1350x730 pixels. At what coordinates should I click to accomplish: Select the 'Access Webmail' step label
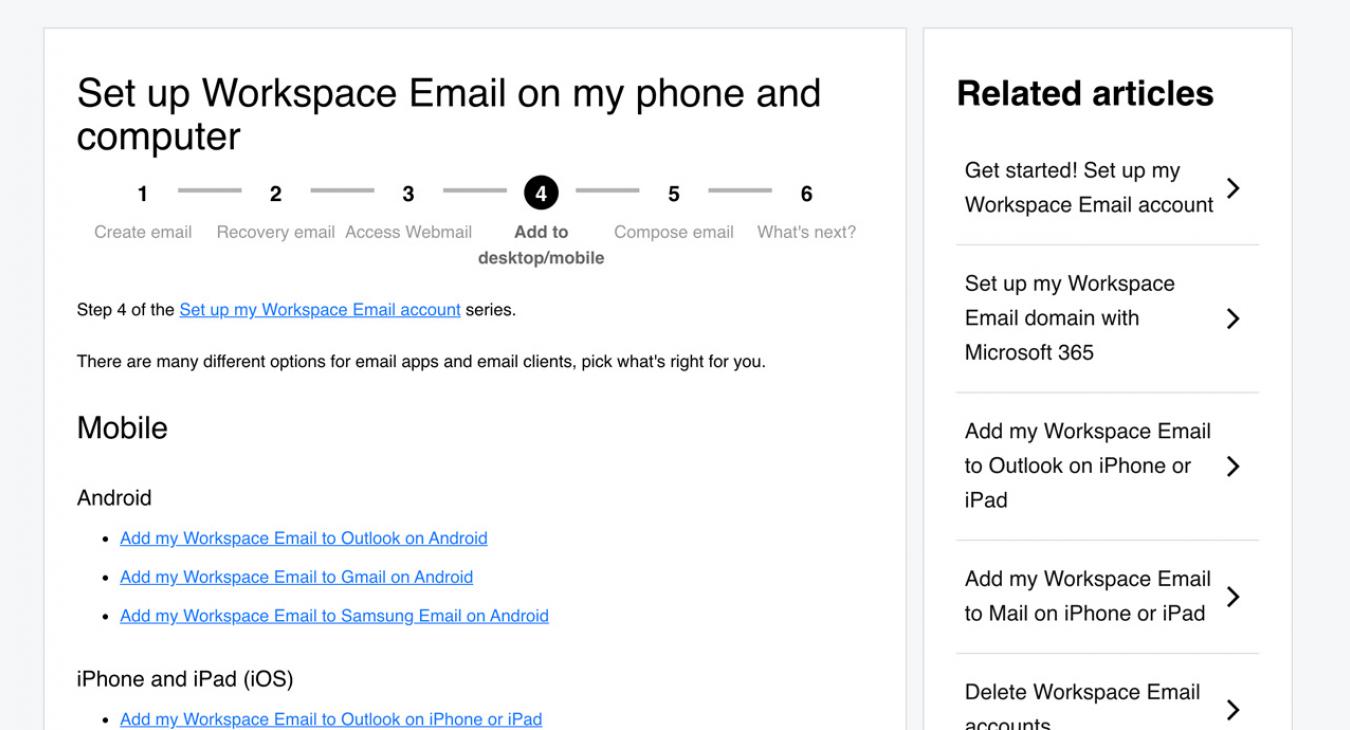coord(410,232)
